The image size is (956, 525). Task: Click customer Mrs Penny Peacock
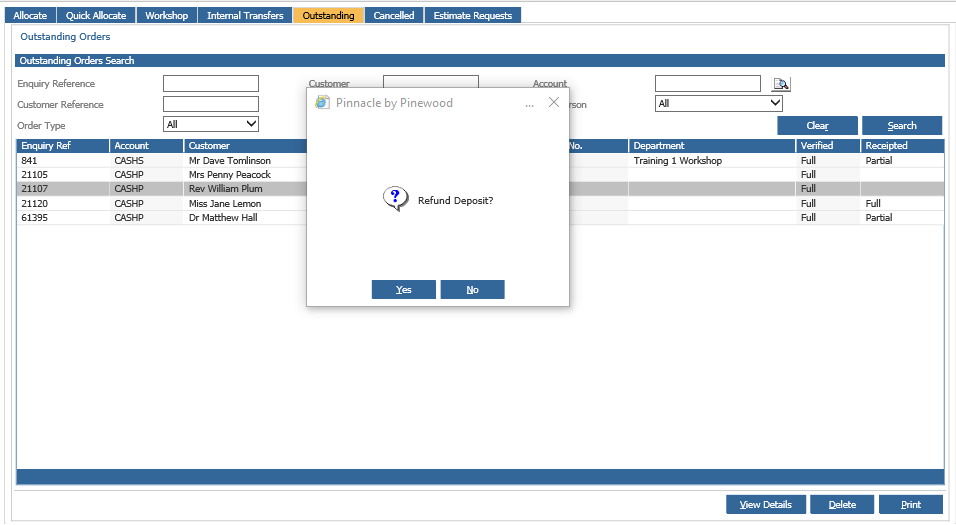point(229,174)
